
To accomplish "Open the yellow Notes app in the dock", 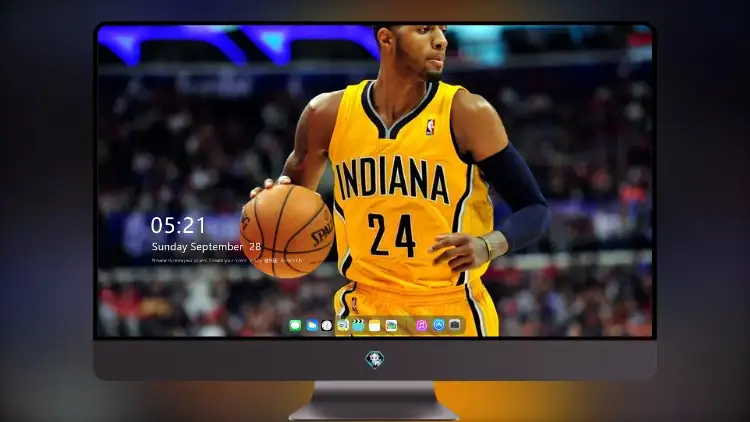I will click(x=375, y=326).
